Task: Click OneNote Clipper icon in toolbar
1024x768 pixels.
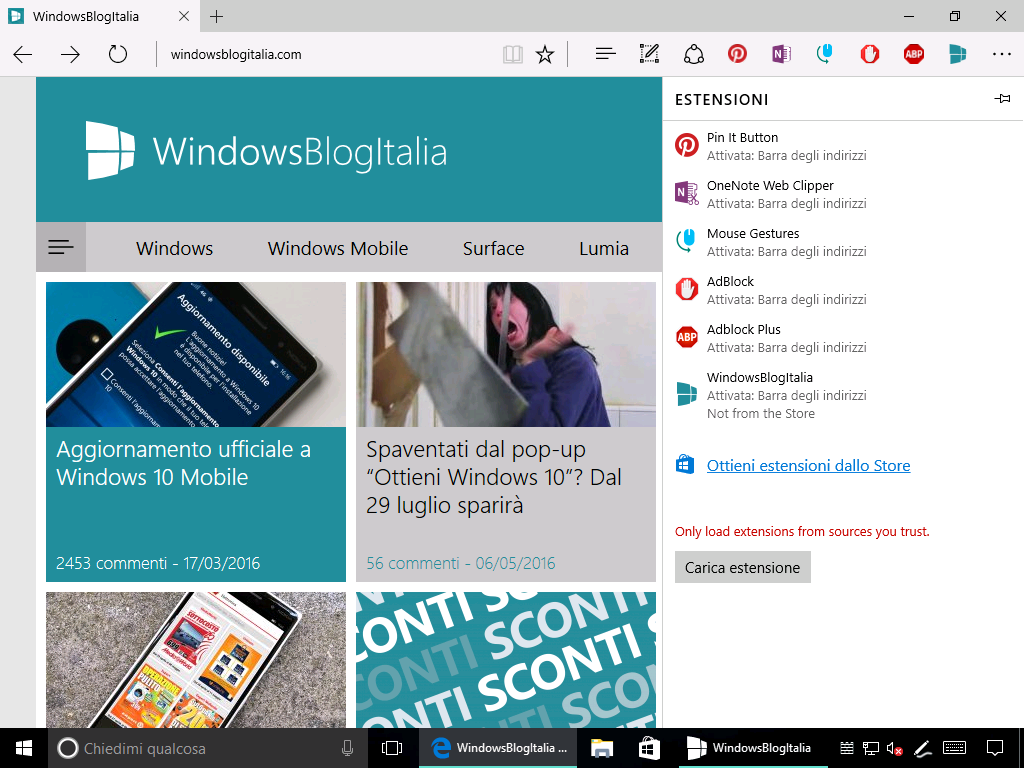Action: (x=781, y=54)
